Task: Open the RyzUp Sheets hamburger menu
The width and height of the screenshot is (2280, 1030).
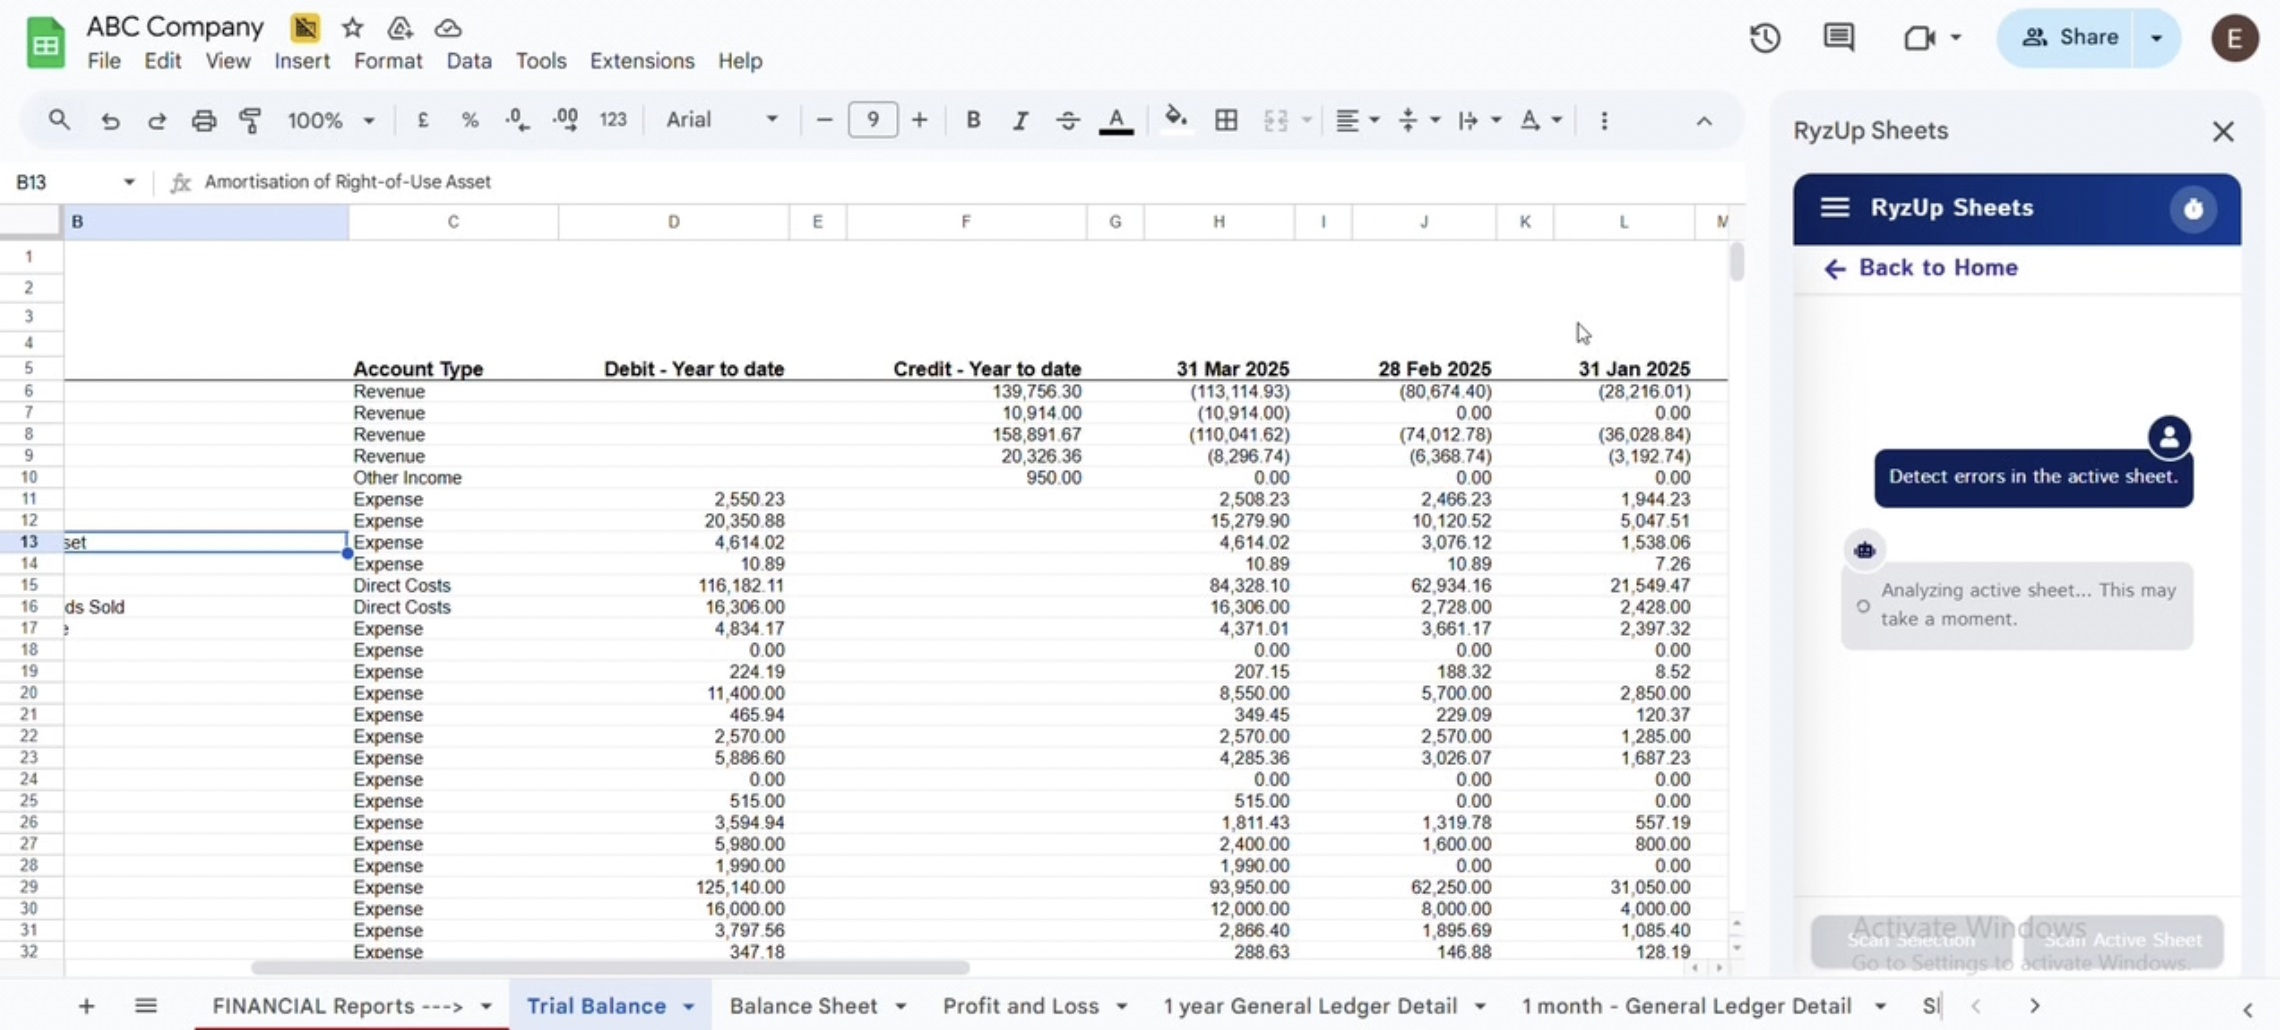Action: (1834, 208)
